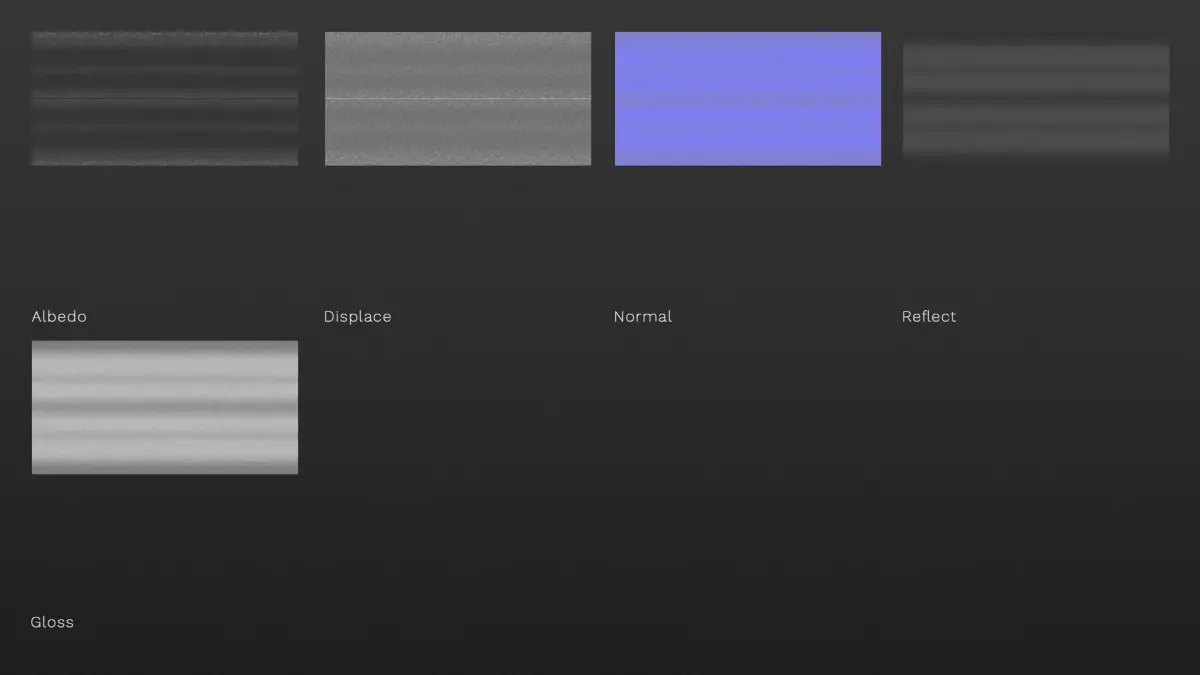Select the Displace map thumbnail

pos(458,98)
